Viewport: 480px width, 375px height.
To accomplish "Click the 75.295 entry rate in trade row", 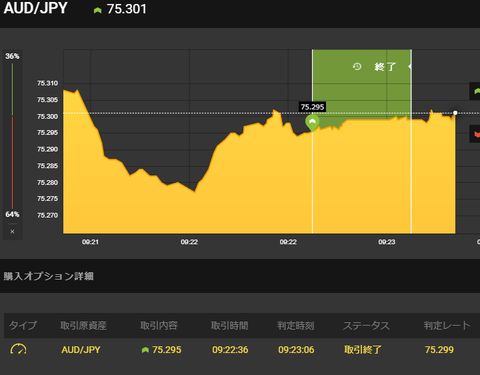I will tap(167, 350).
